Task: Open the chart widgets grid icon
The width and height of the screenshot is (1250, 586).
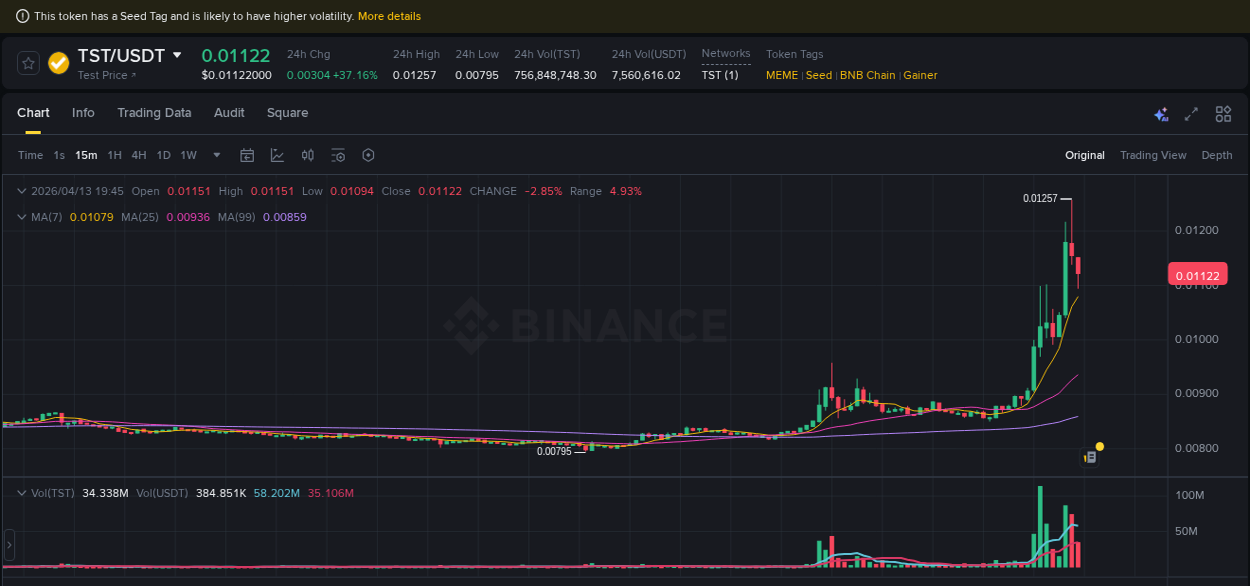Action: pos(1223,114)
